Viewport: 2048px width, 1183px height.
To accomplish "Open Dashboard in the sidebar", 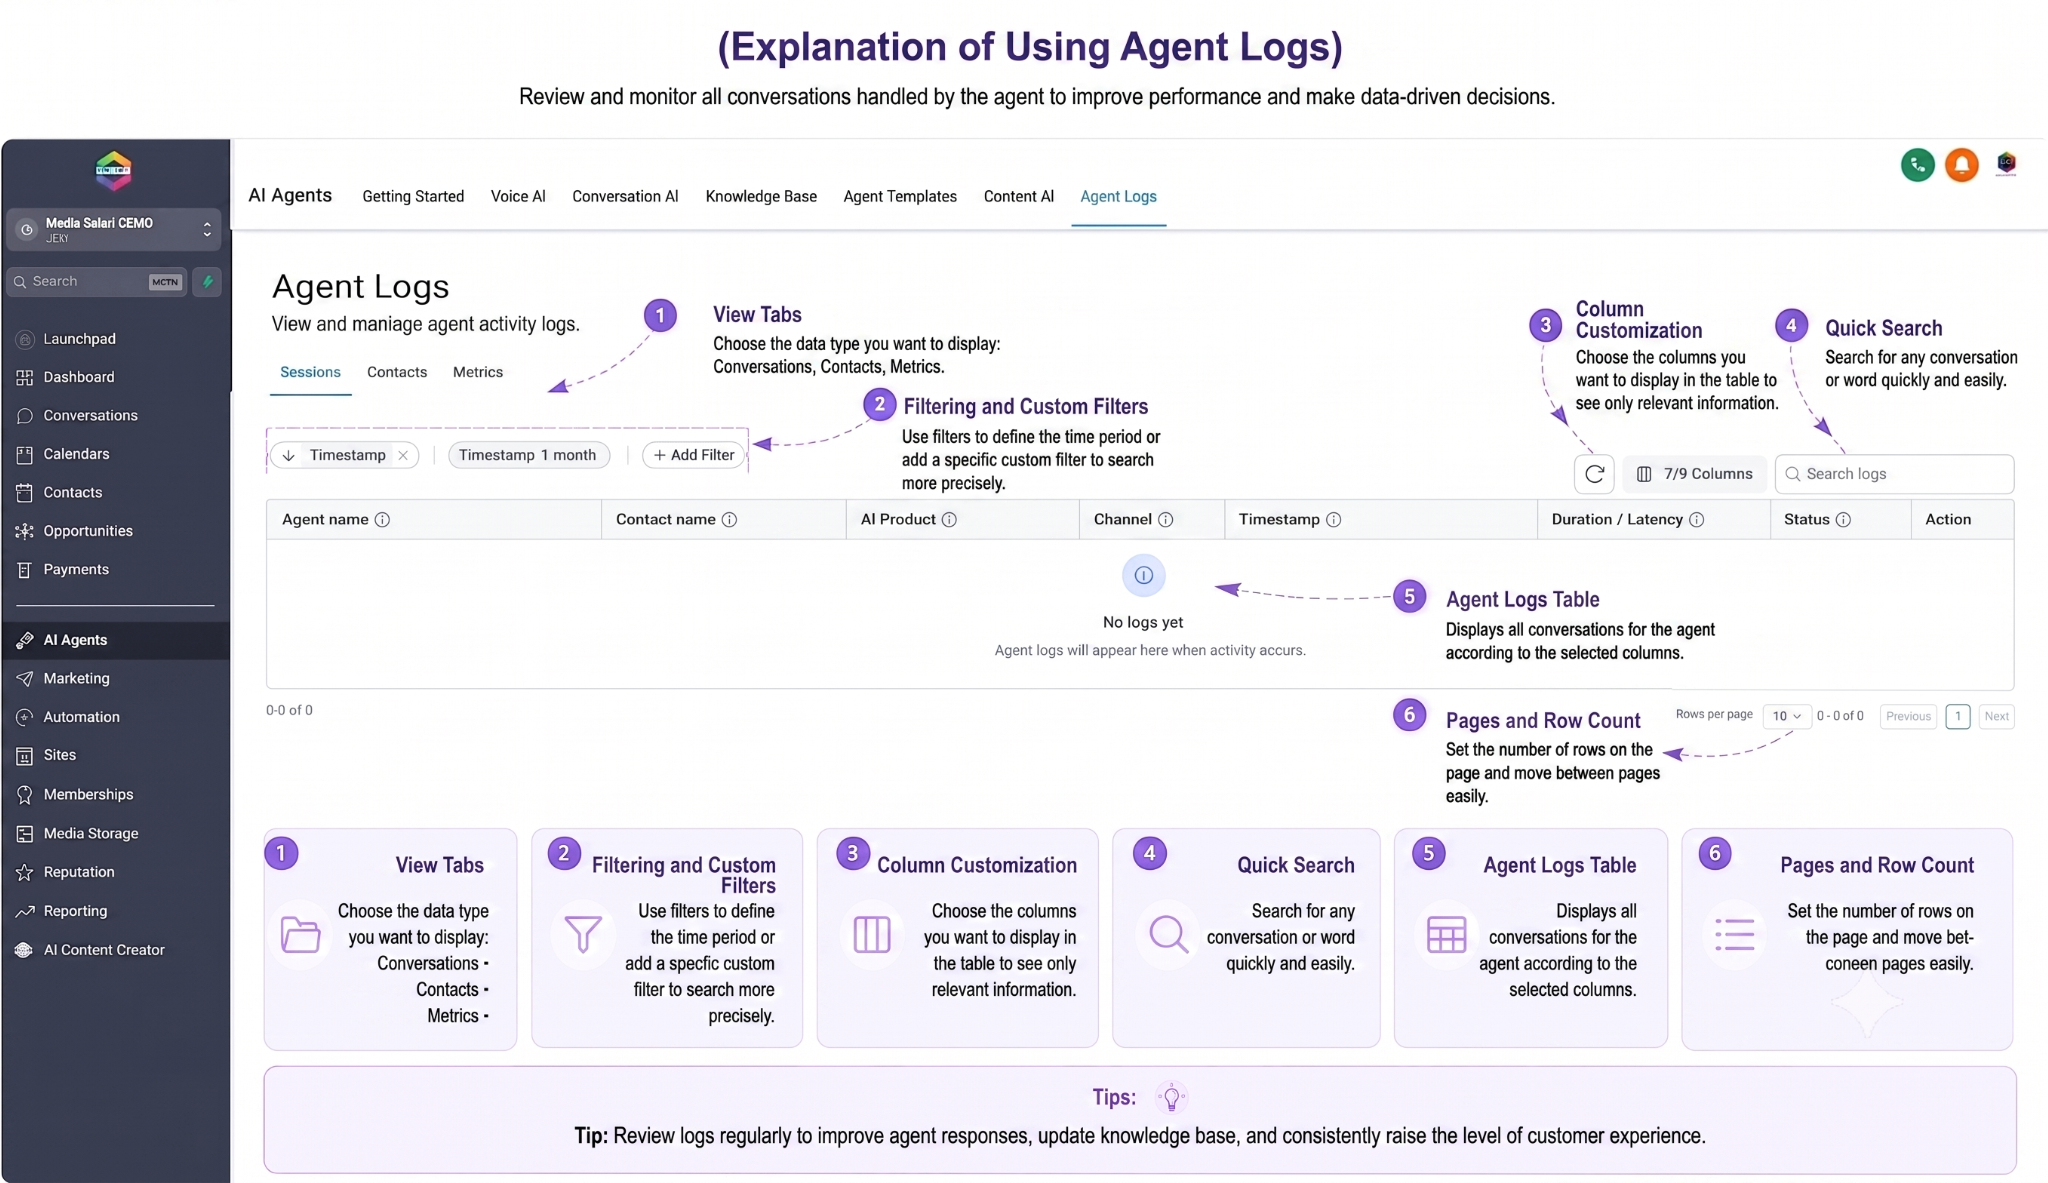I will [78, 377].
